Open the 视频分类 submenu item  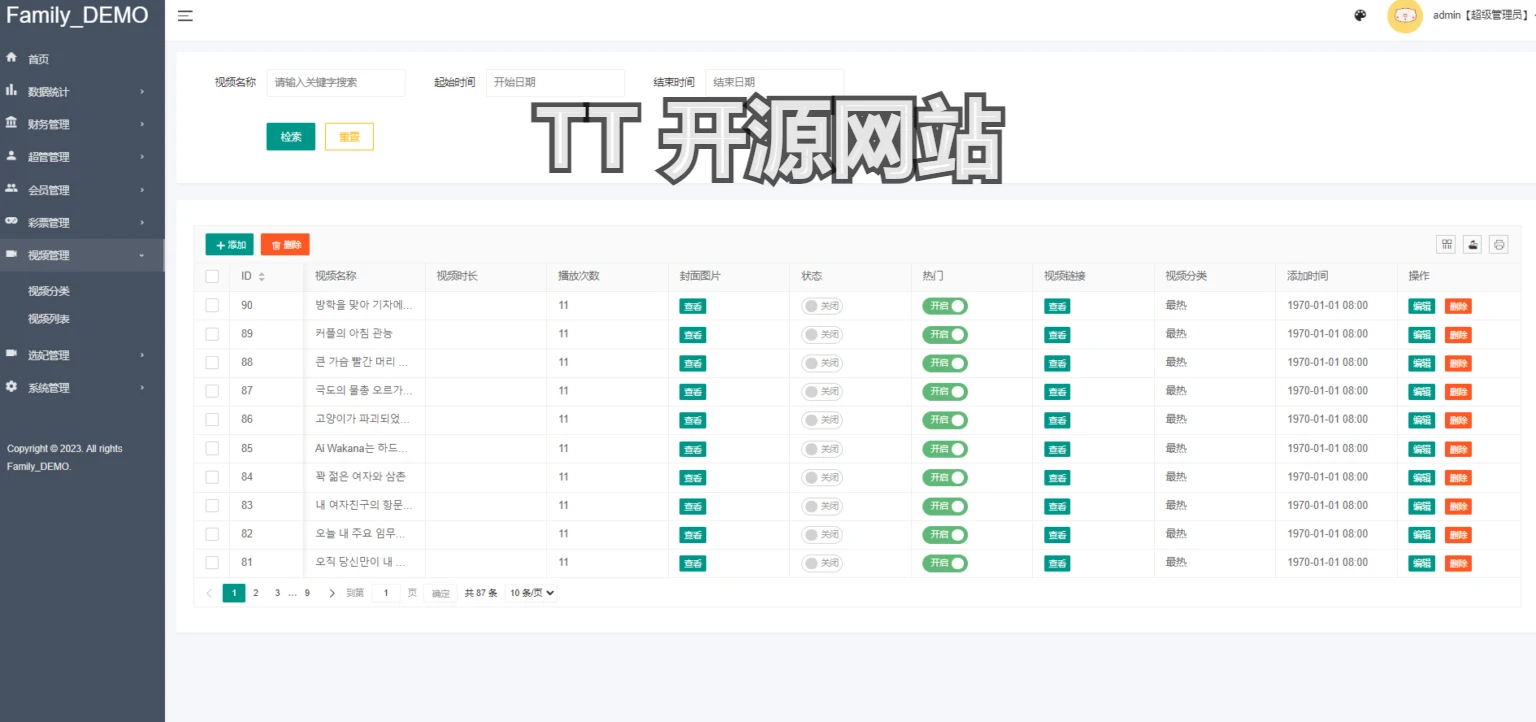[49, 291]
